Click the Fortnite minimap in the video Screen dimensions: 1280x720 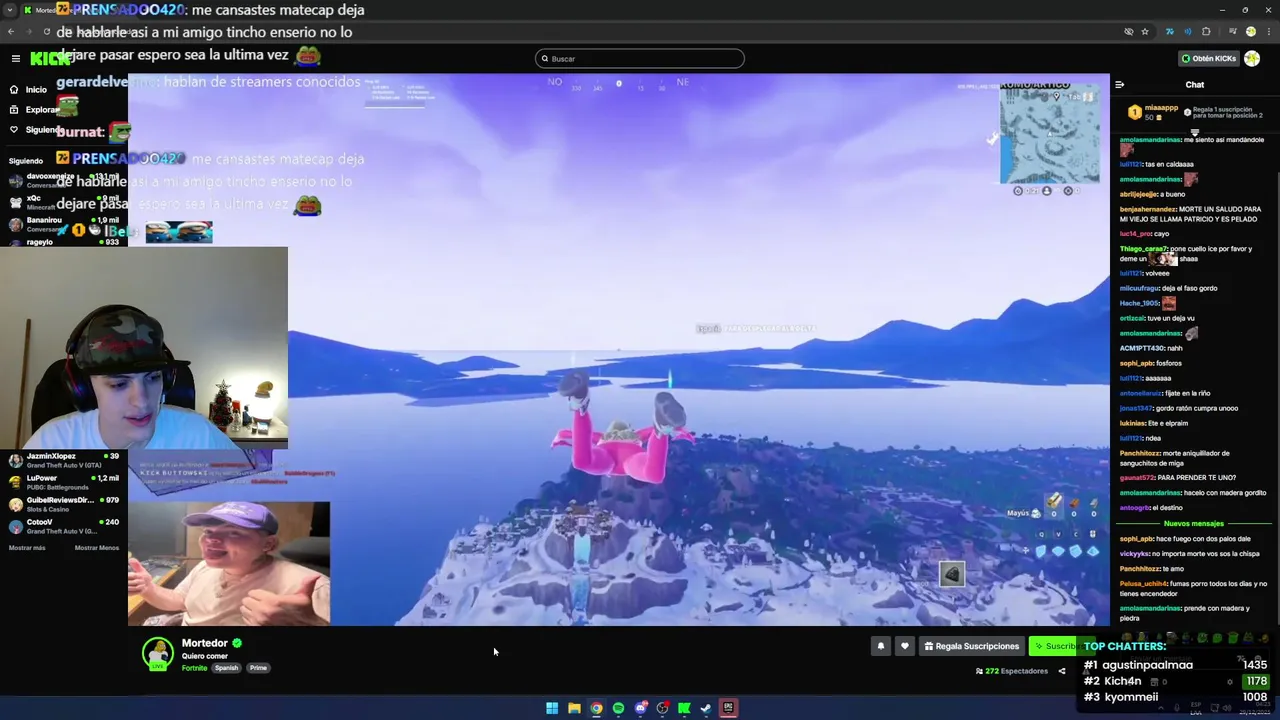click(1049, 134)
